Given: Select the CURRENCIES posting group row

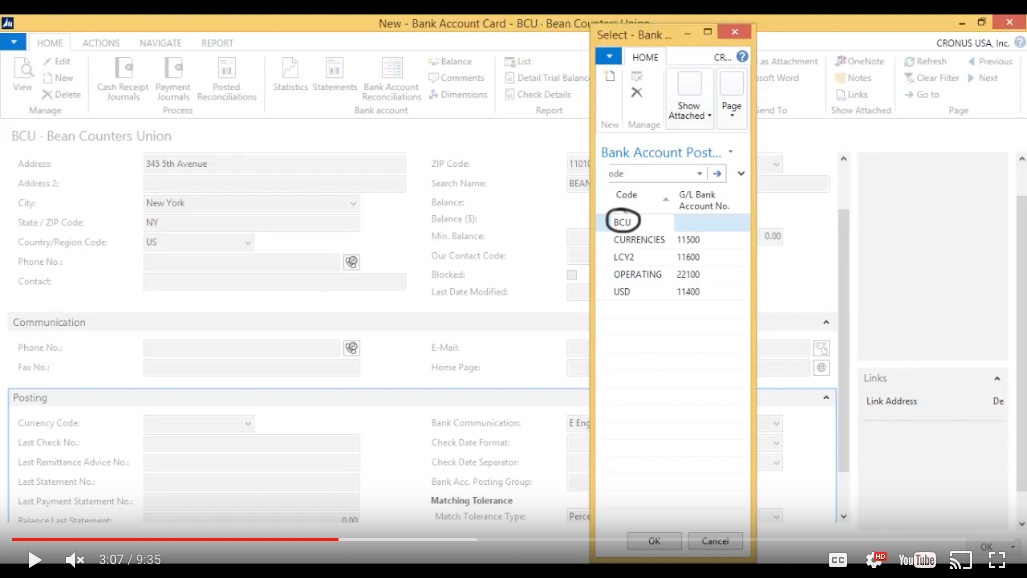Looking at the screenshot, I should point(638,239).
